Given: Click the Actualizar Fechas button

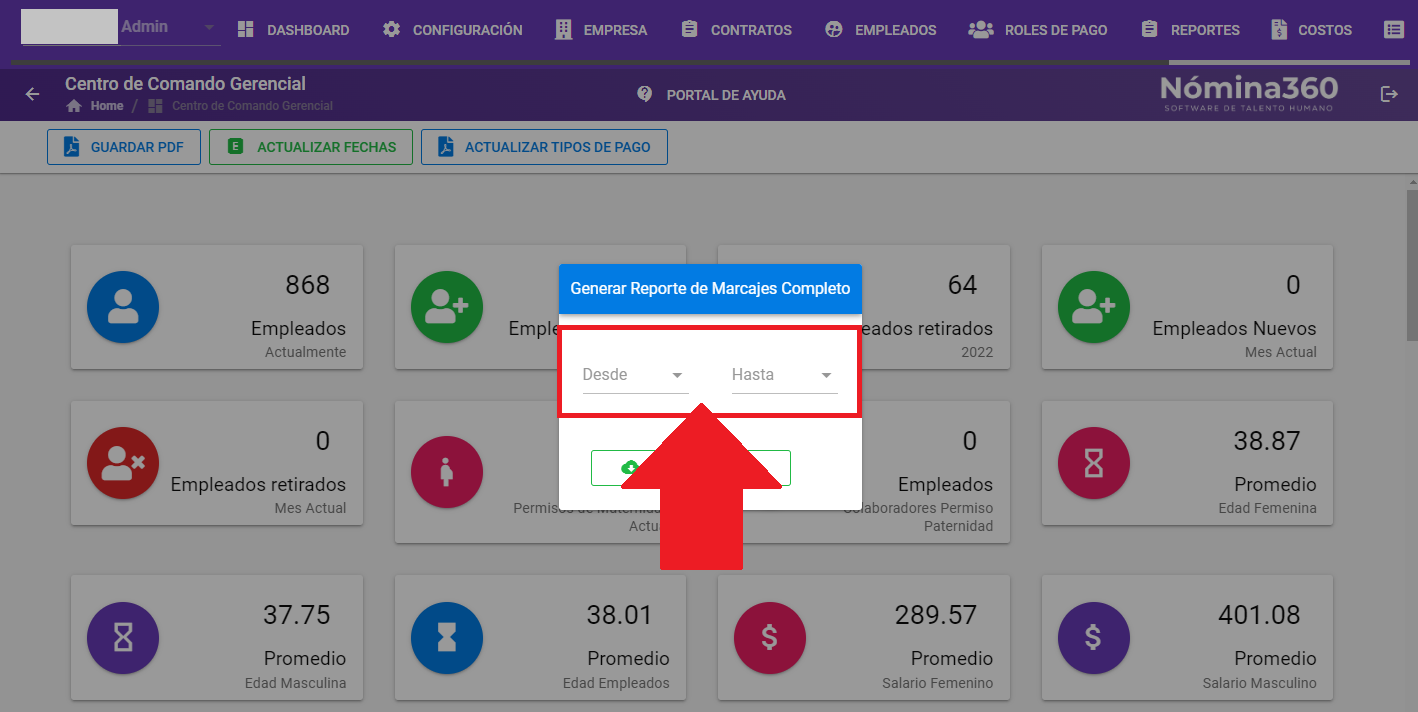Looking at the screenshot, I should (x=311, y=147).
